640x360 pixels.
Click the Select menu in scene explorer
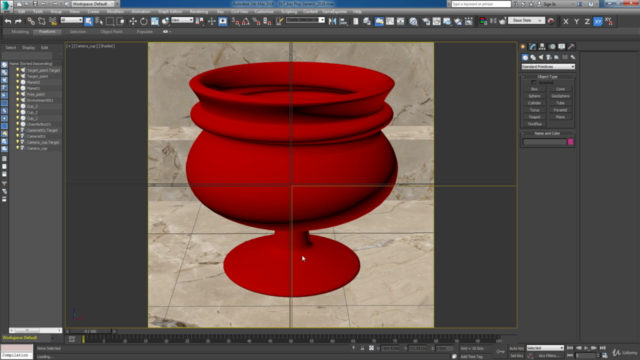click(x=11, y=48)
